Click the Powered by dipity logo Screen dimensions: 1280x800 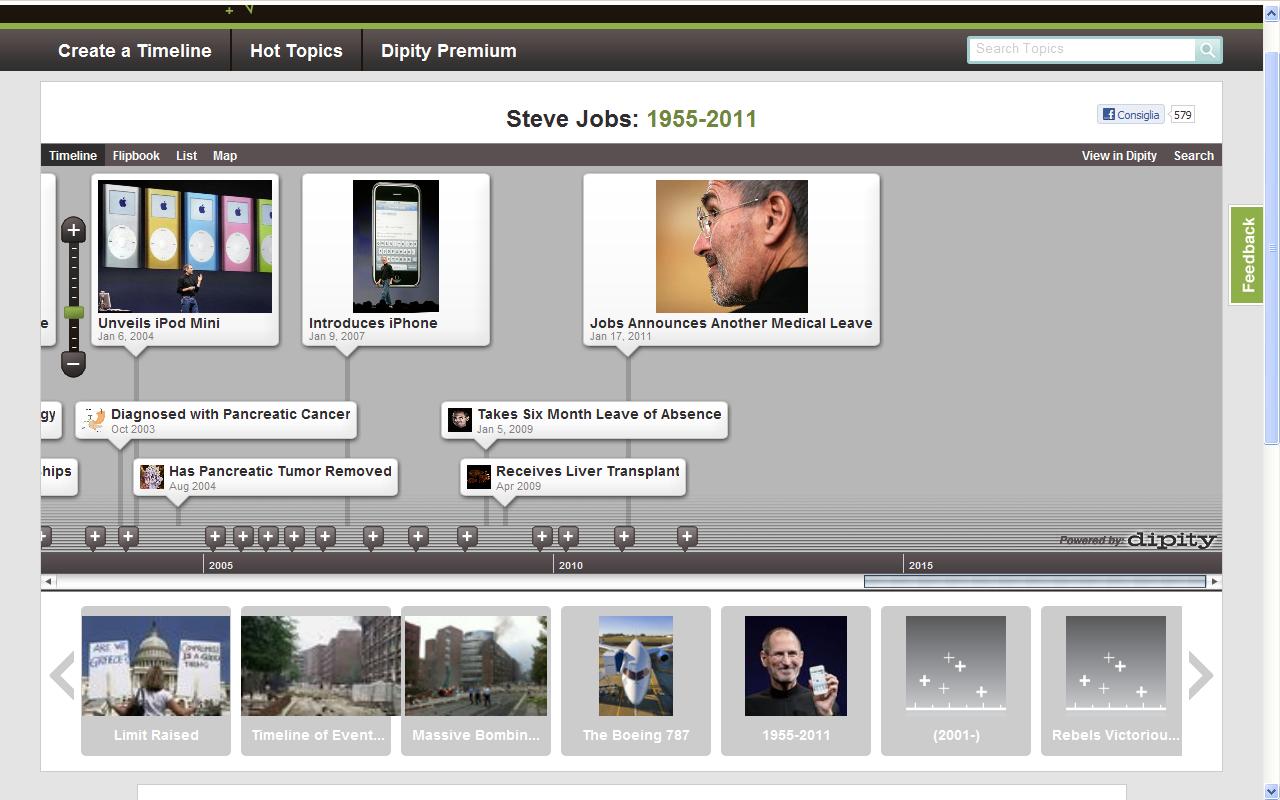click(x=1138, y=540)
